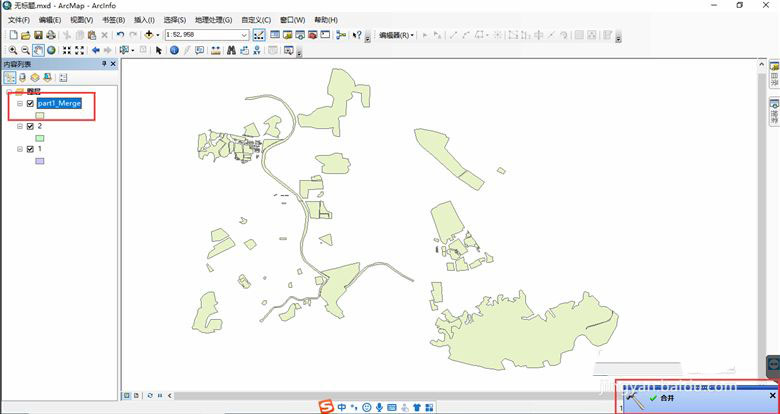
Task: Pin the 内容列表 panel
Action: pos(104,64)
